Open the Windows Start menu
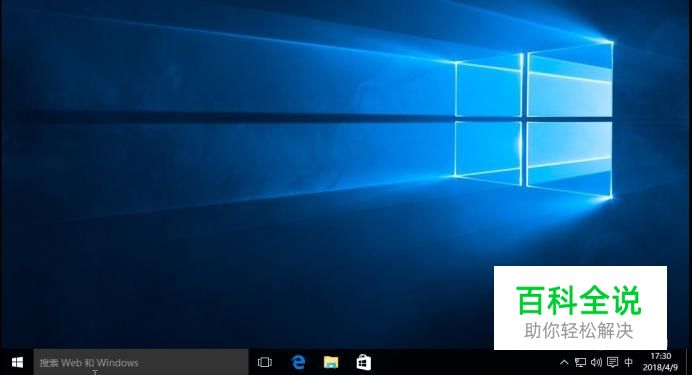The image size is (692, 375). 17,362
